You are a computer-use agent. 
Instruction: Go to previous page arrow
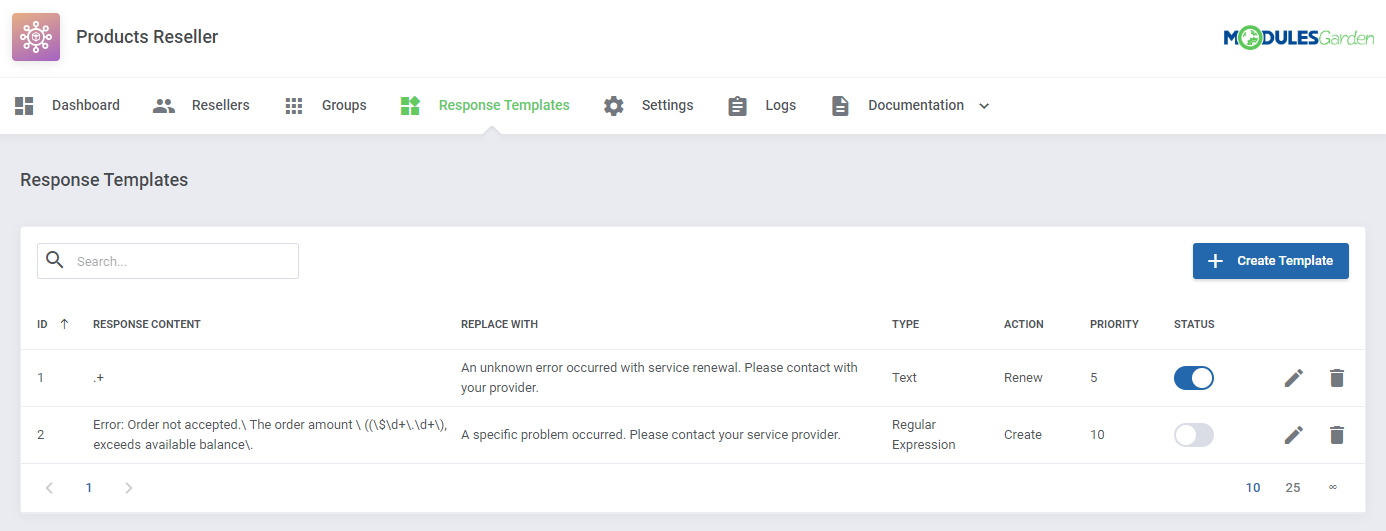[49, 488]
